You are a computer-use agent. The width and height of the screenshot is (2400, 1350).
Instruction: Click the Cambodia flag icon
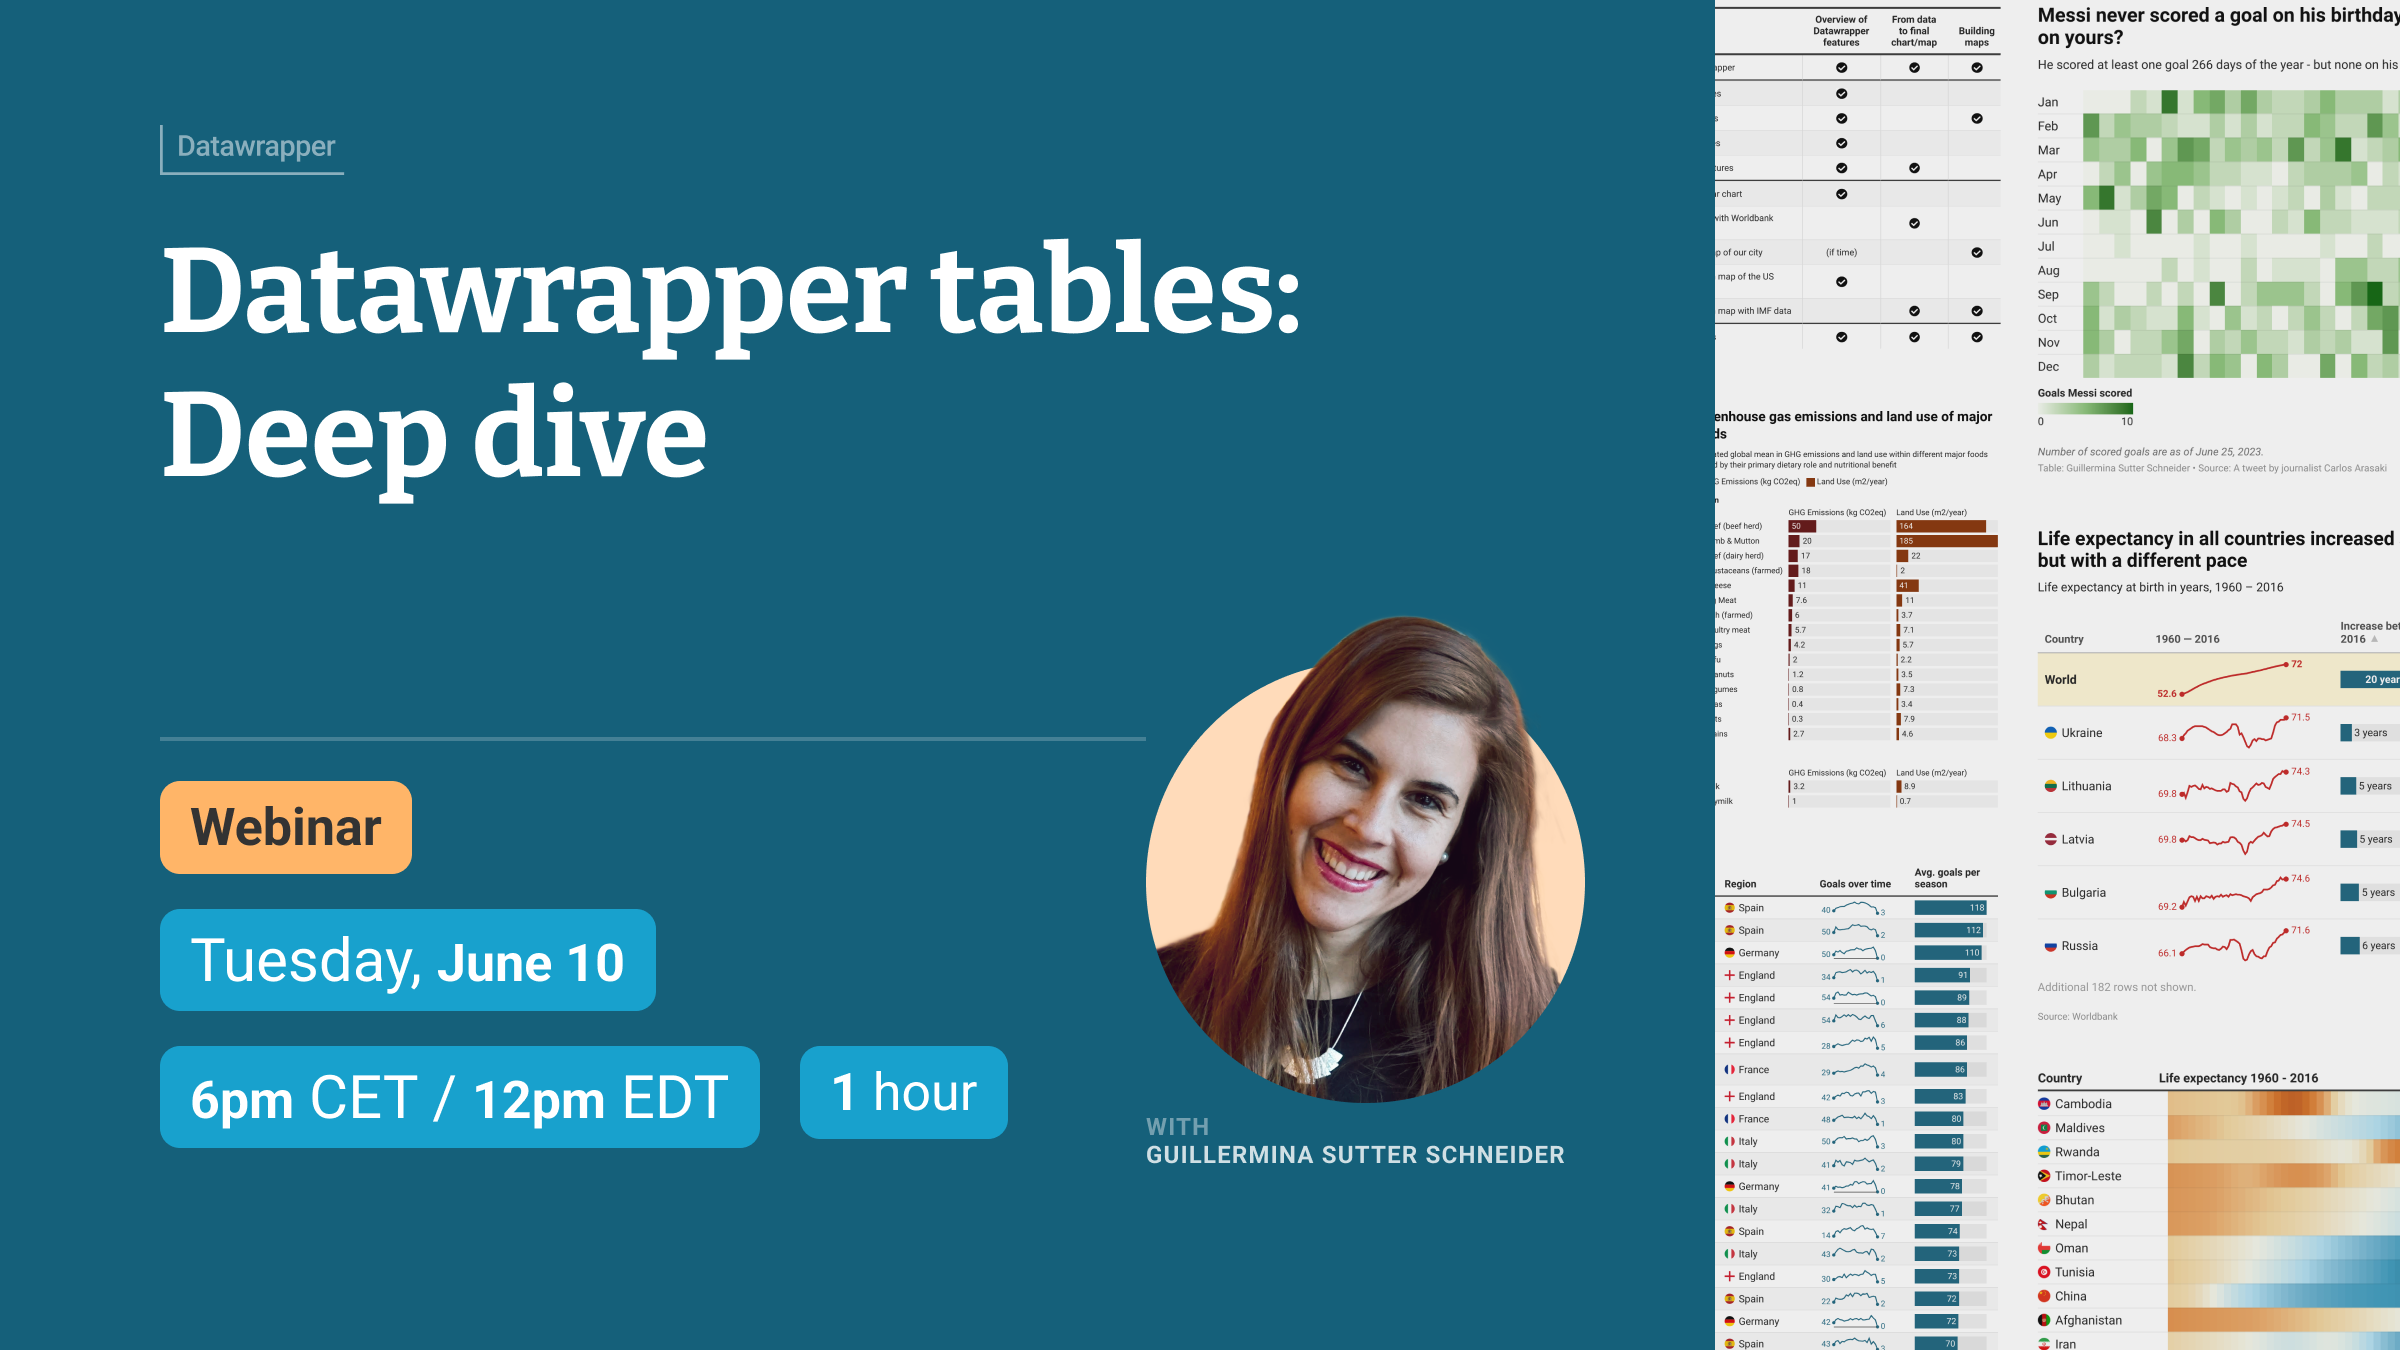coord(2046,1103)
